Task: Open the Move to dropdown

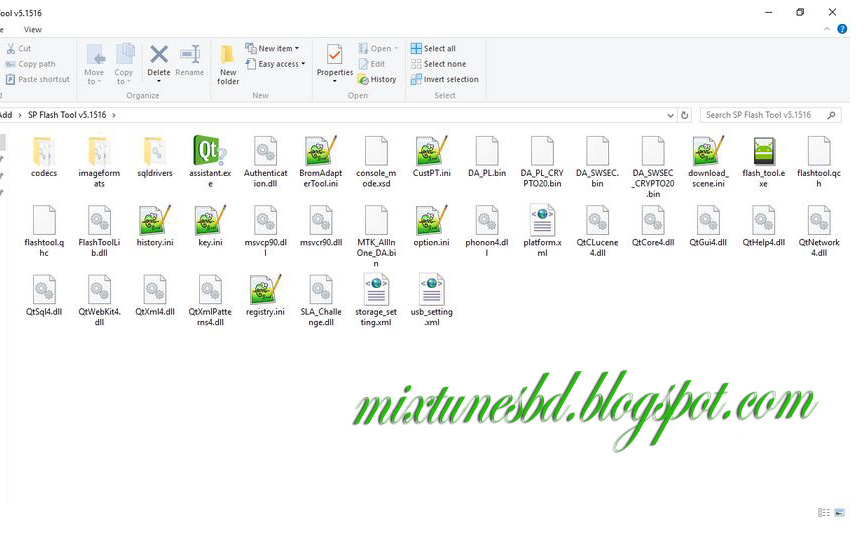Action: (94, 65)
